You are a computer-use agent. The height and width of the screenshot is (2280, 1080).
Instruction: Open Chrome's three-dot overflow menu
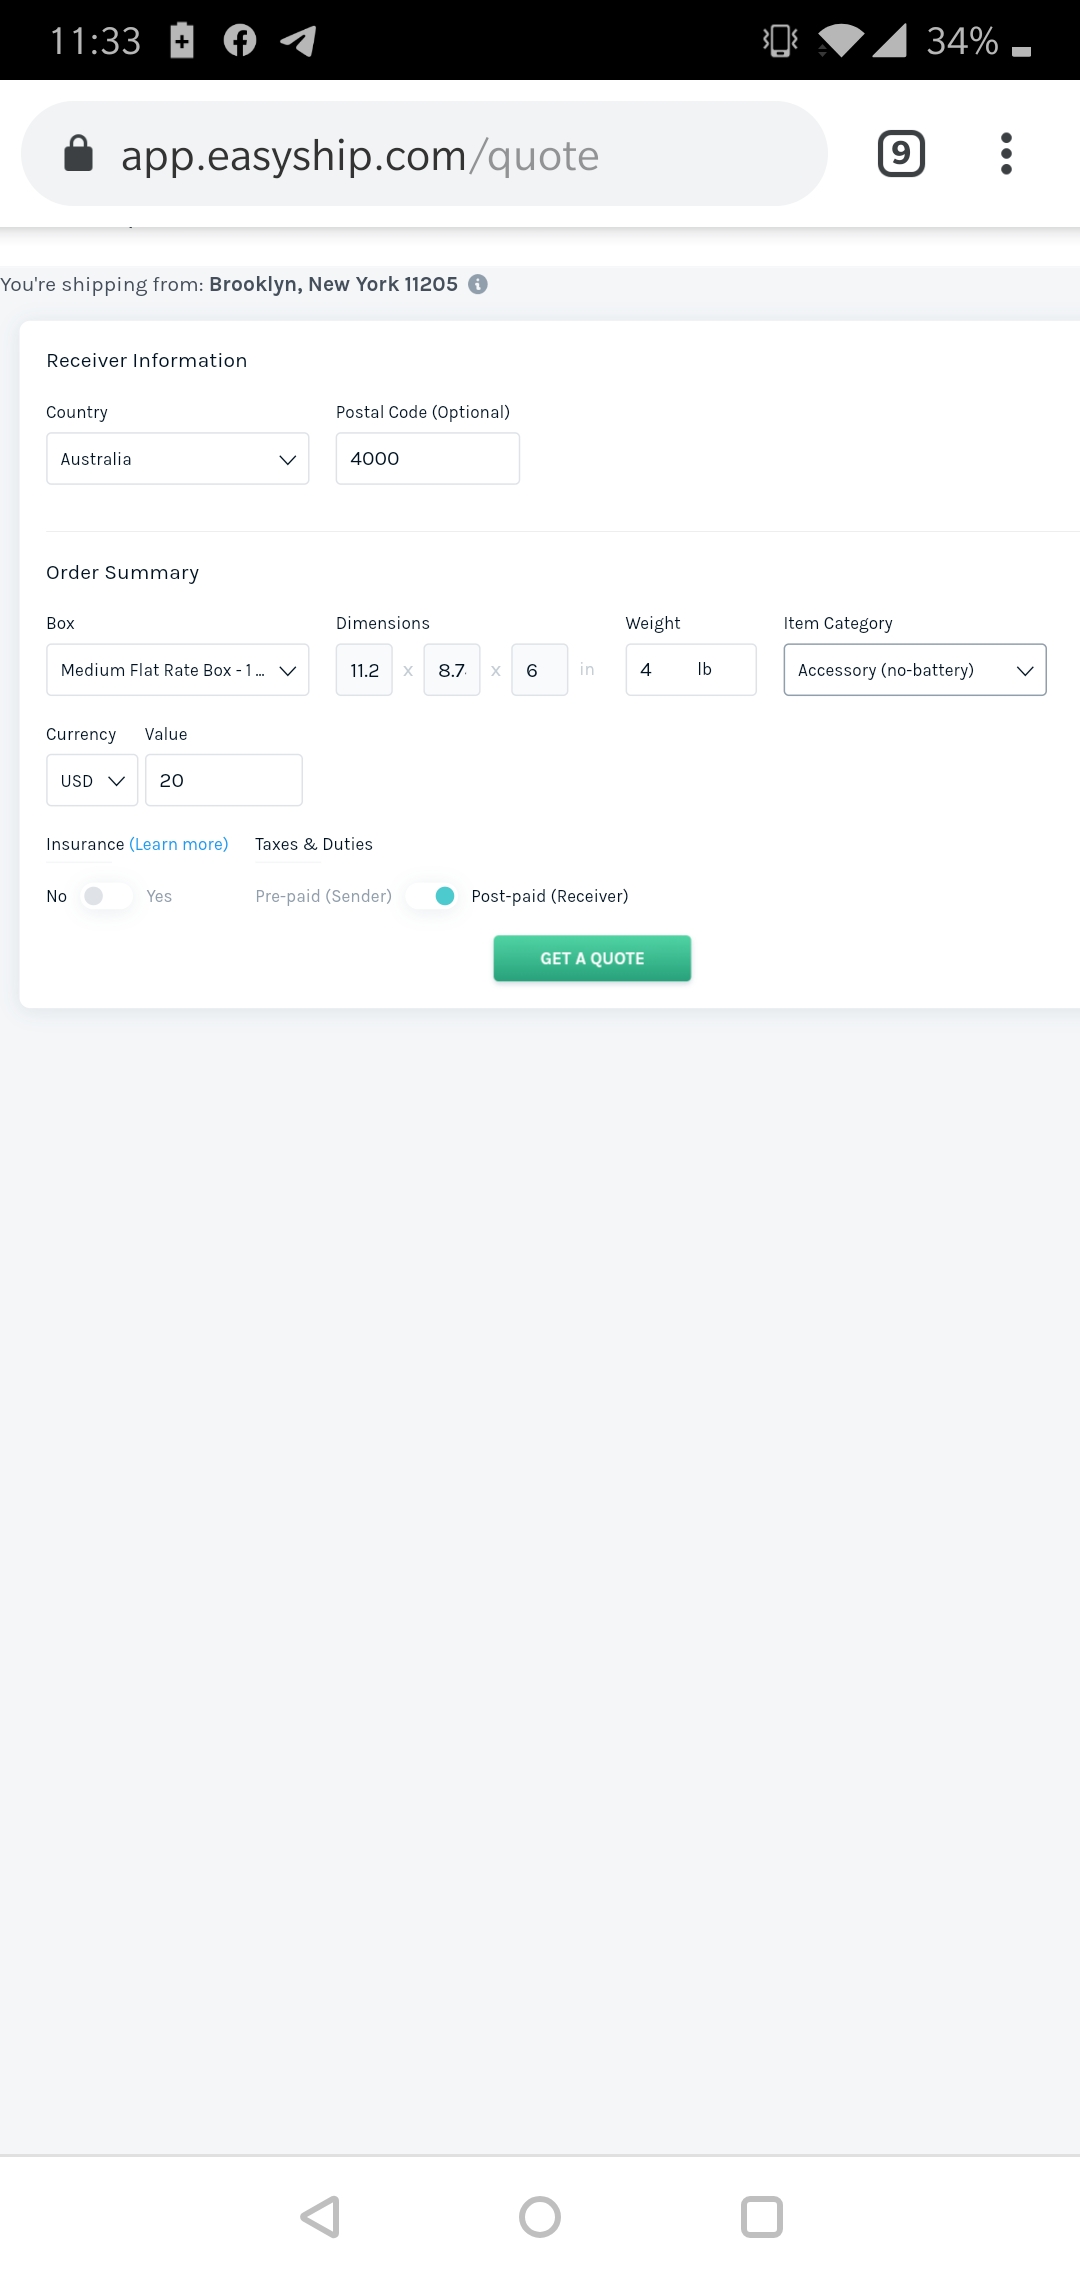pyautogui.click(x=1006, y=153)
